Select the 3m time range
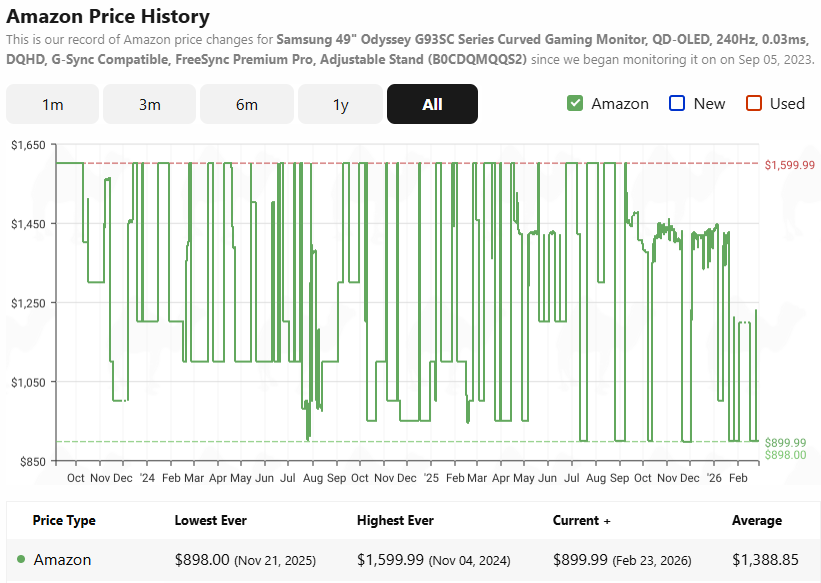The width and height of the screenshot is (821, 583). 149,103
